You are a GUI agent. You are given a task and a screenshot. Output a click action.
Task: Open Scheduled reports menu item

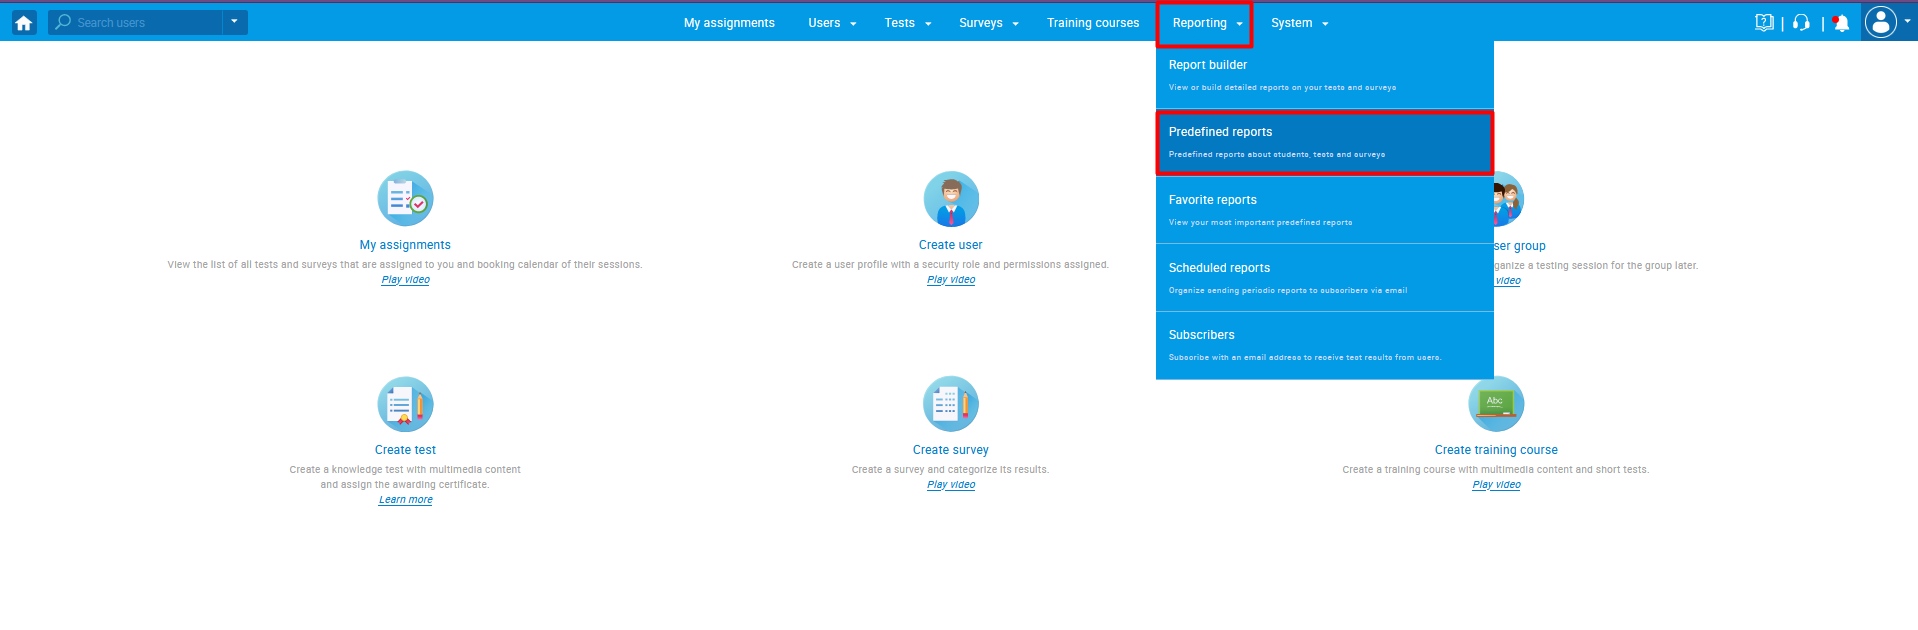(1323, 278)
